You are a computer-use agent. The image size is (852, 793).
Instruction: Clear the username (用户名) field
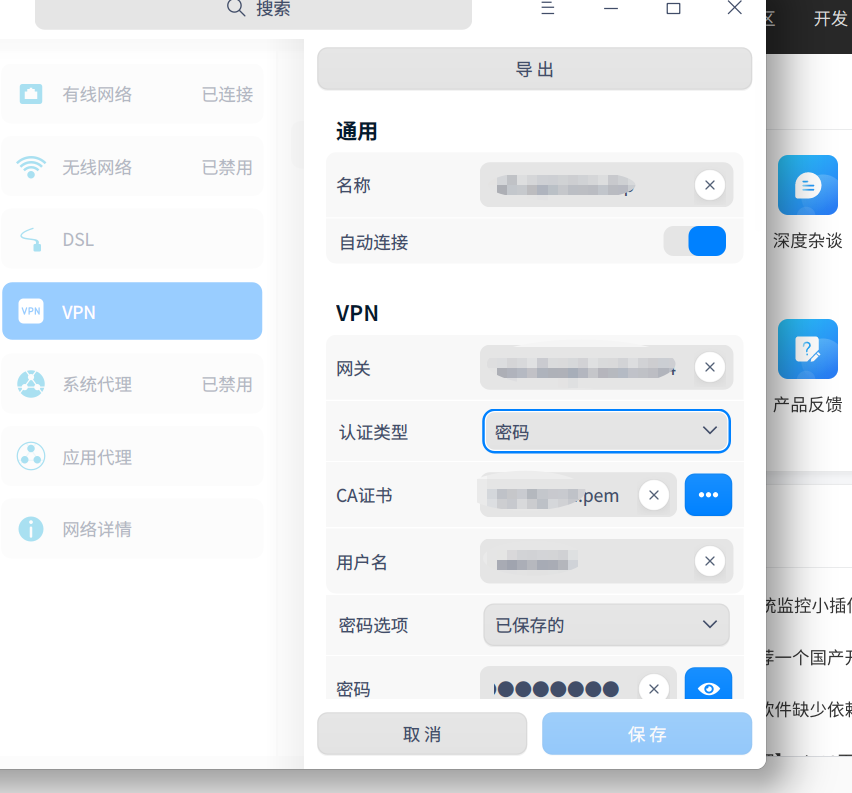710,561
